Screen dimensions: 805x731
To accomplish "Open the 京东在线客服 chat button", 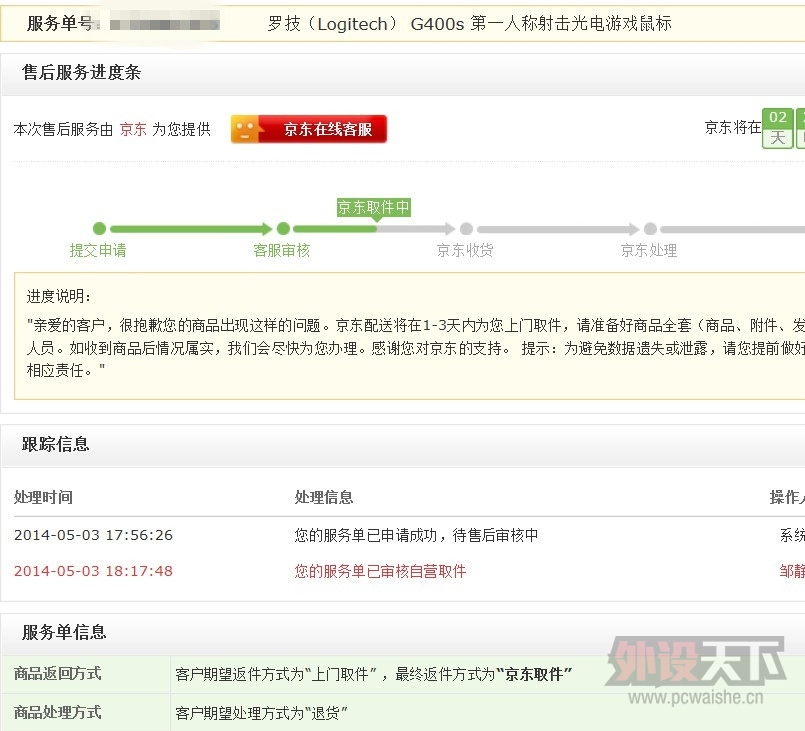I will pyautogui.click(x=309, y=129).
